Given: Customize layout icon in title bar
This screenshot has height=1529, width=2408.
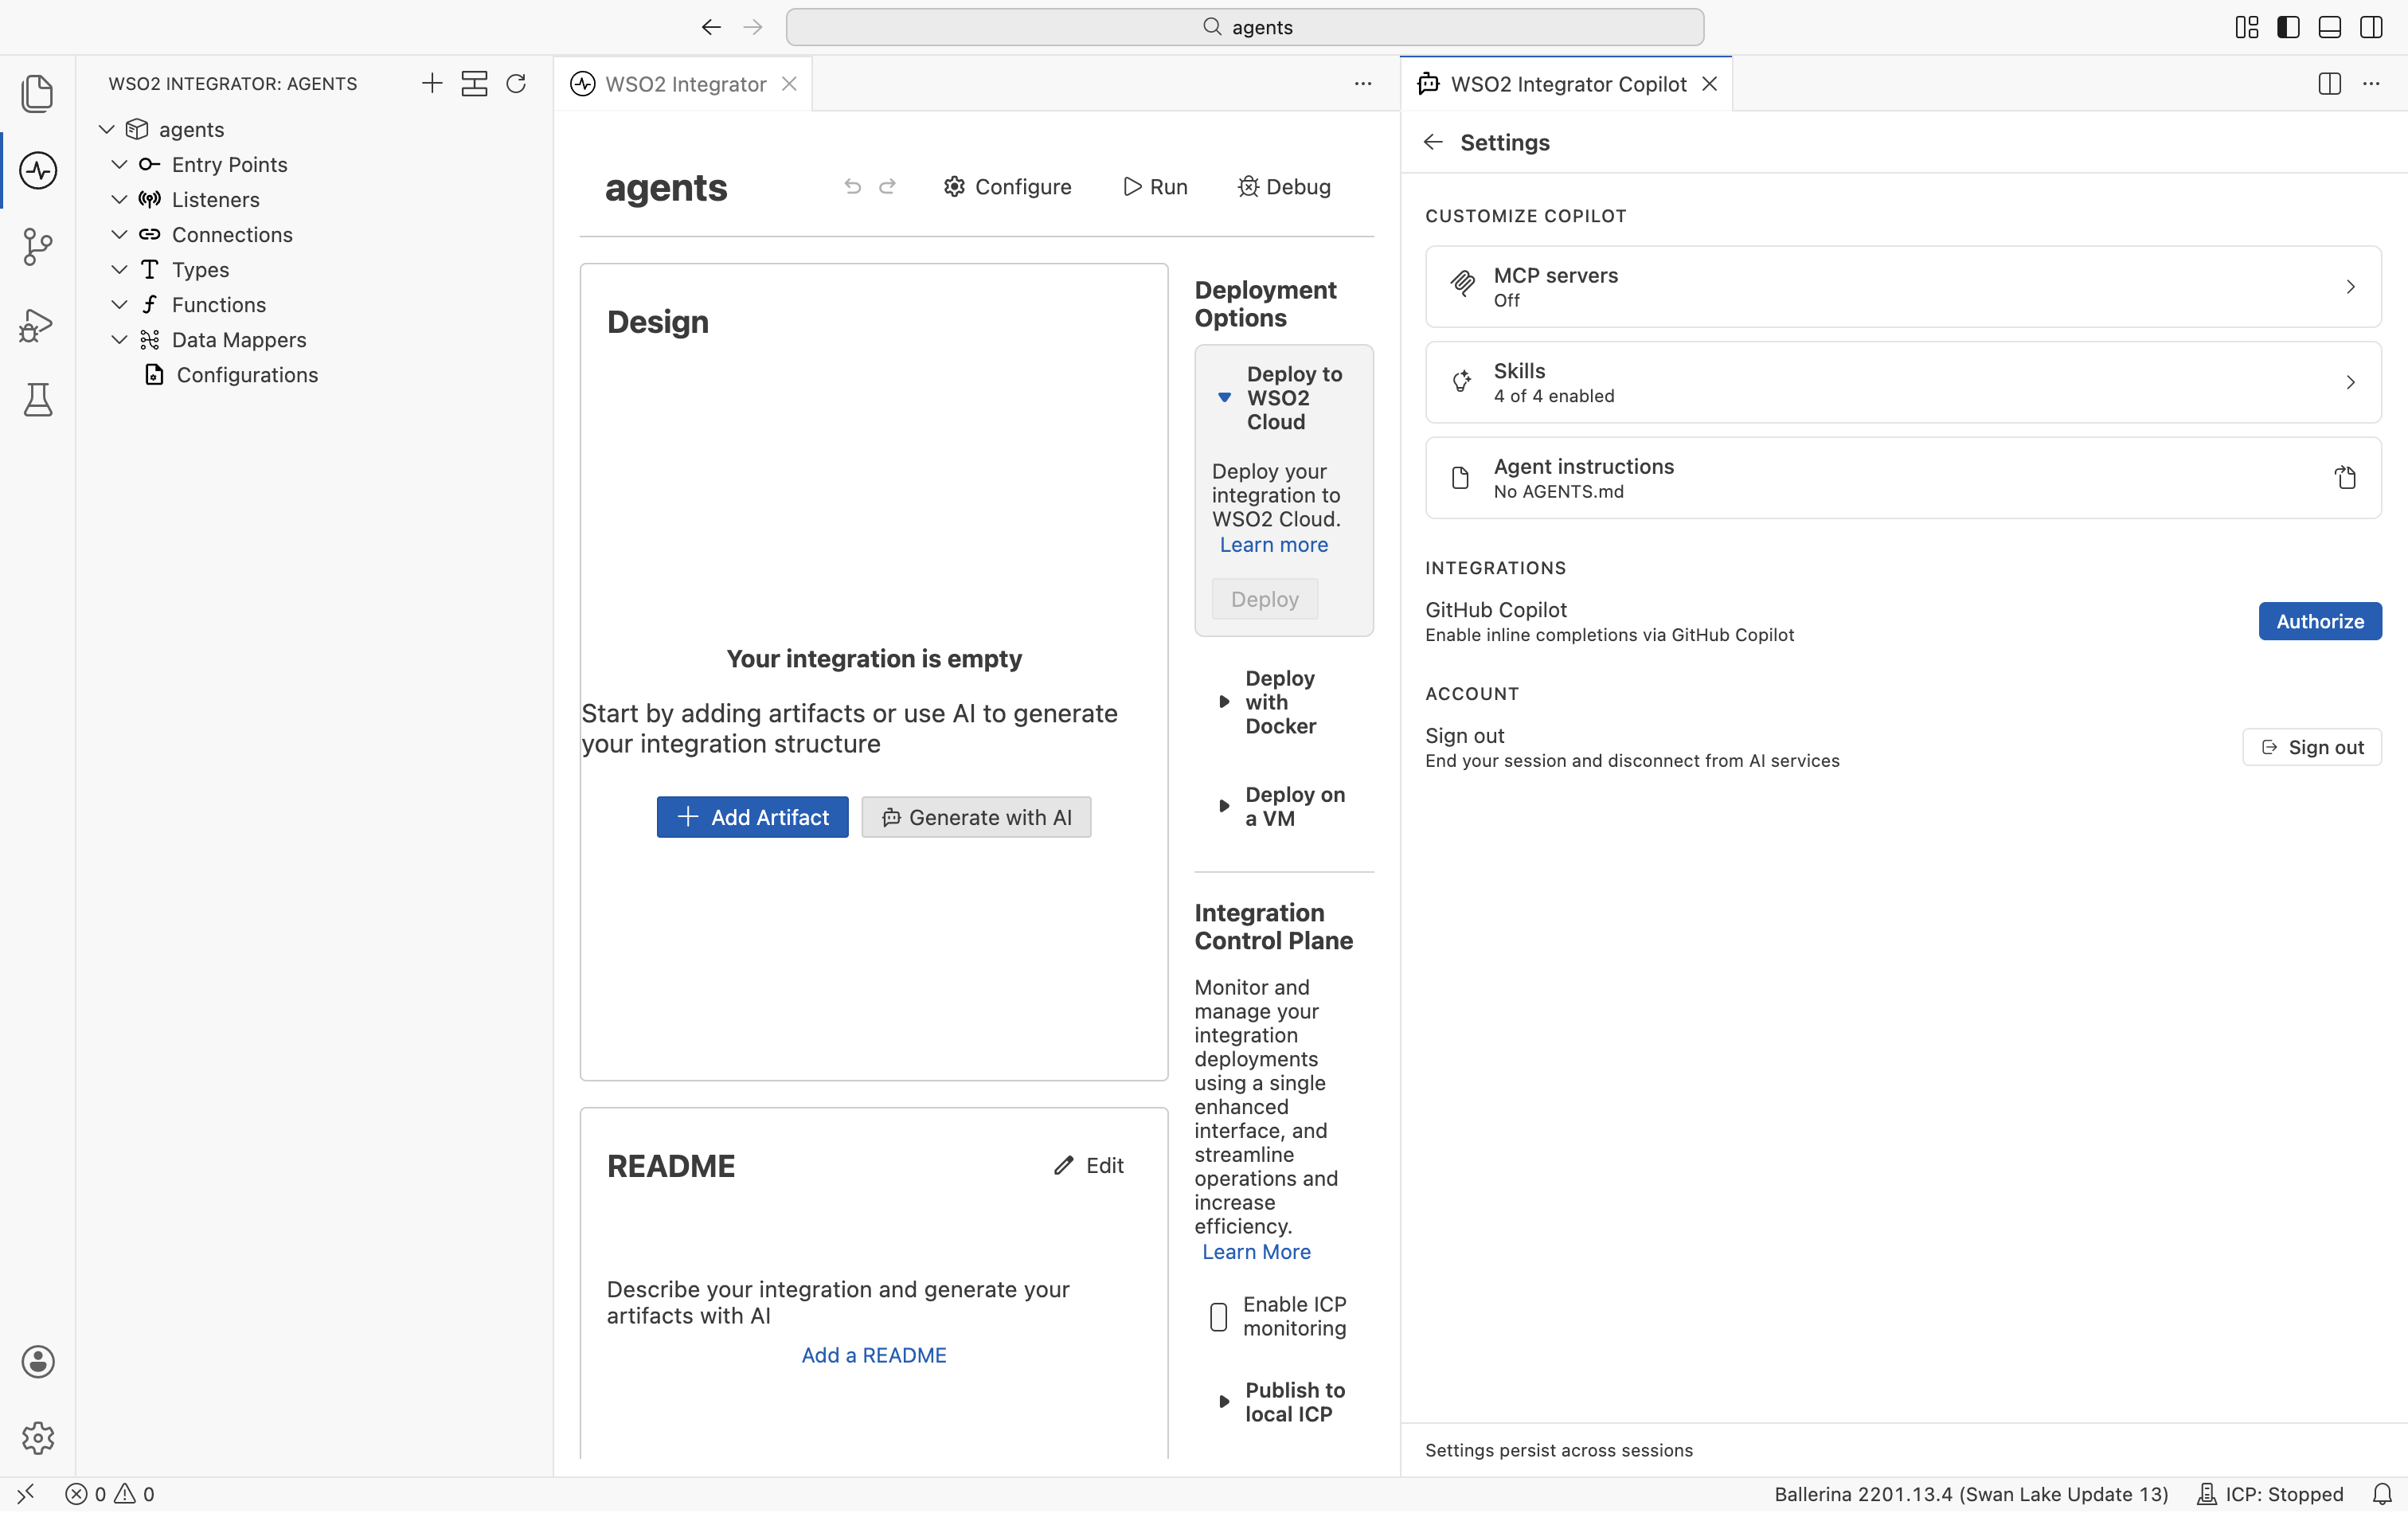Looking at the screenshot, I should coord(2247,27).
